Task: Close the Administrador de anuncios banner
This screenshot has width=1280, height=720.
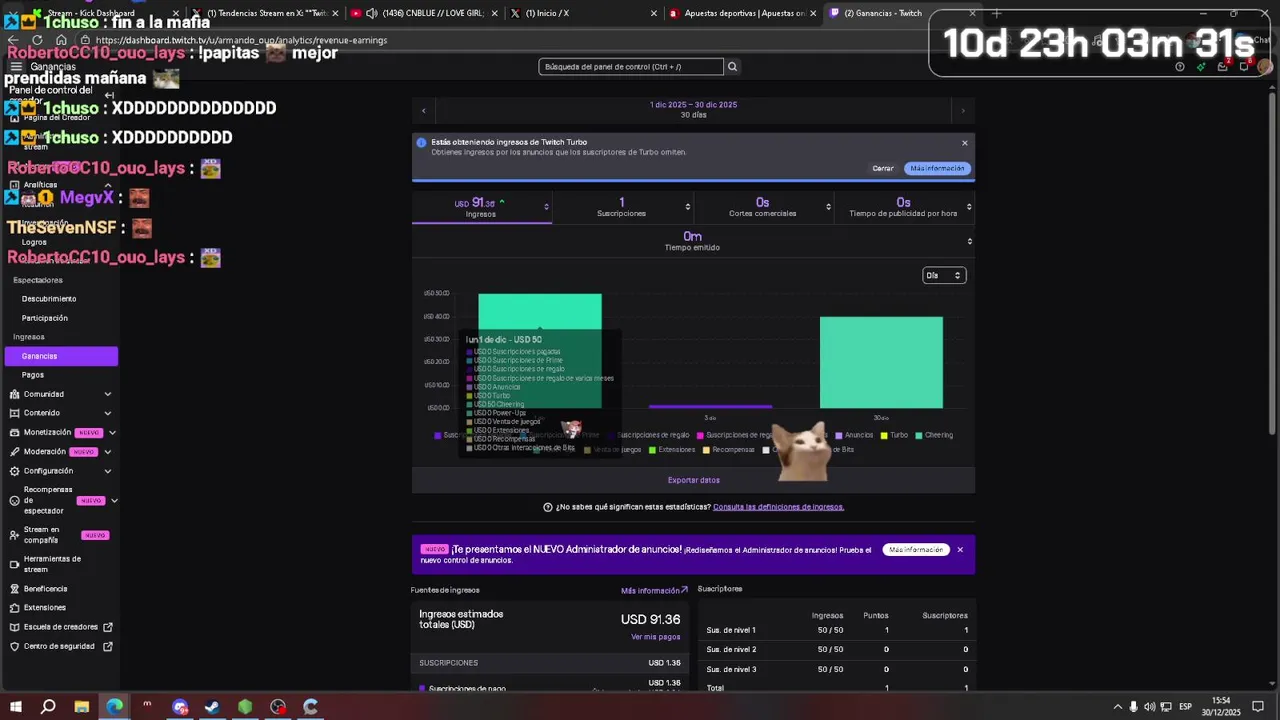Action: coord(960,550)
